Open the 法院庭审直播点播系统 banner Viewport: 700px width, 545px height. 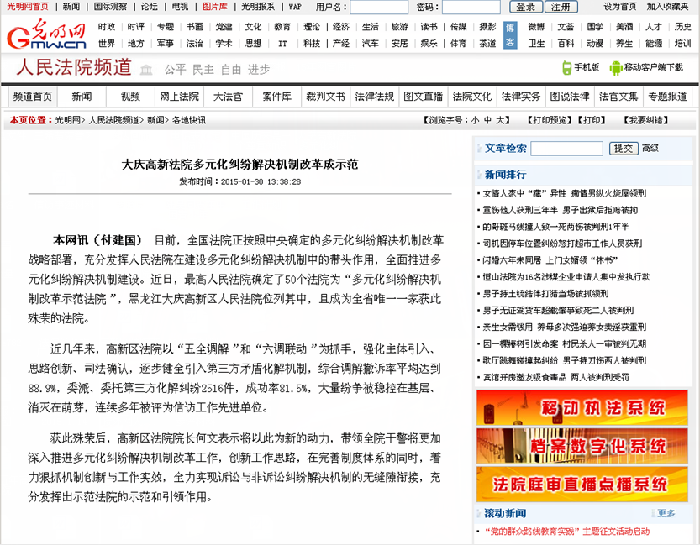pyautogui.click(x=582, y=484)
